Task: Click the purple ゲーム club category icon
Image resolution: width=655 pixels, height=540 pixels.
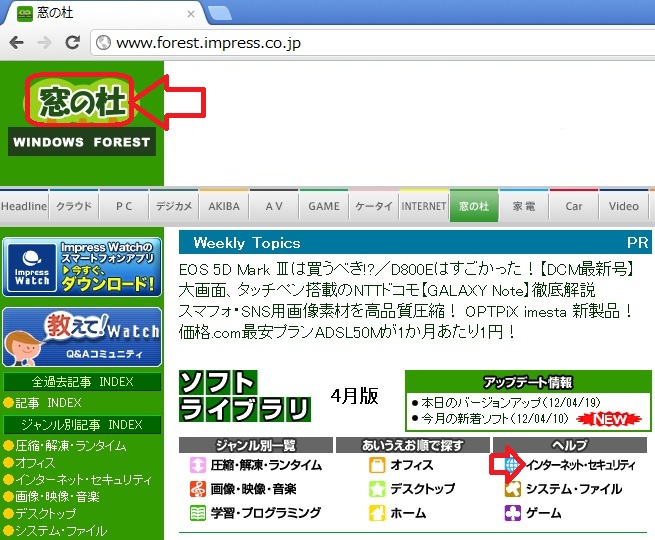Action: [513, 513]
